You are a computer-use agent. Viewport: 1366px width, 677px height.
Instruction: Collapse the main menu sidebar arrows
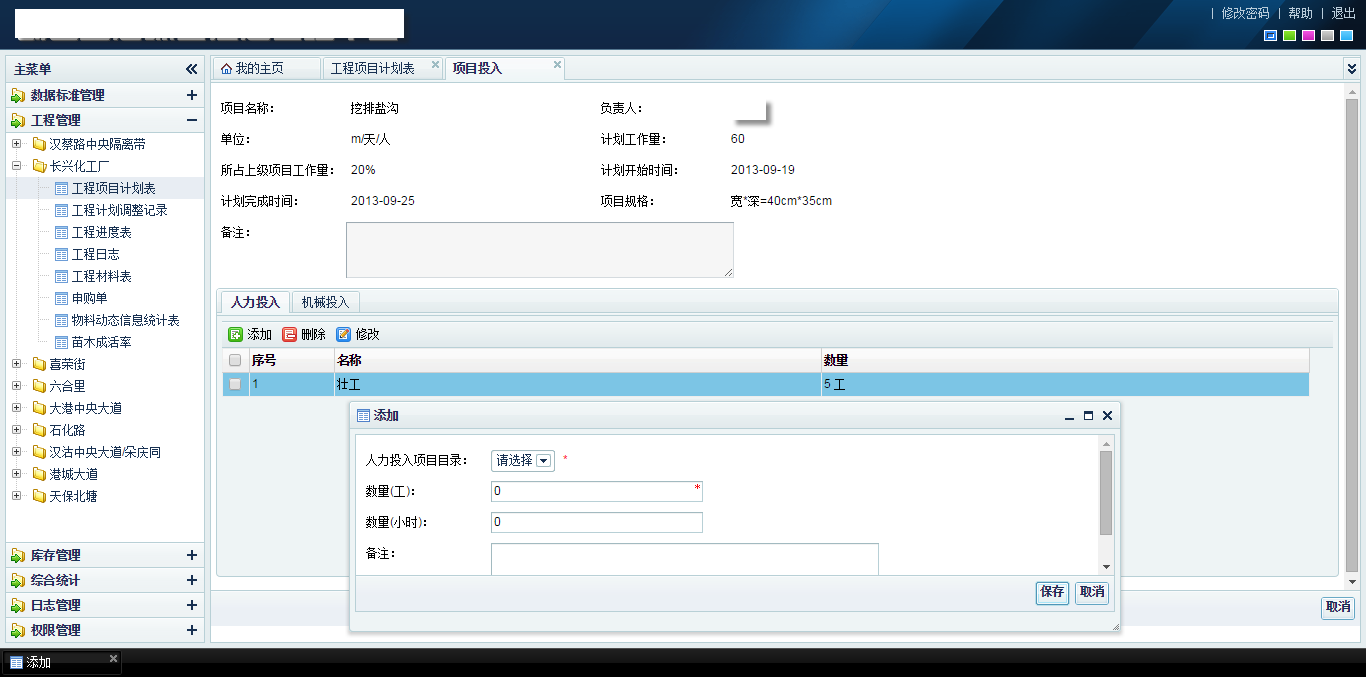point(191,69)
